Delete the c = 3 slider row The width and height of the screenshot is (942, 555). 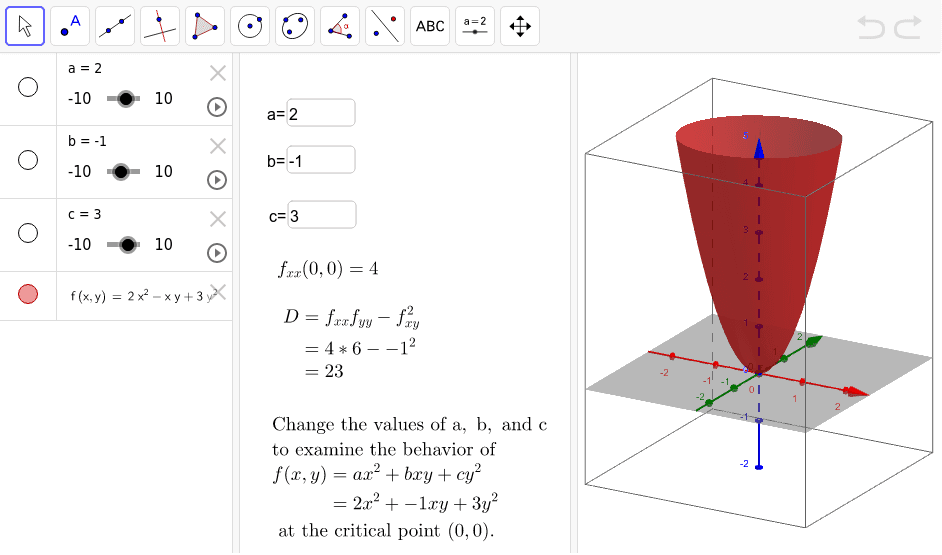(x=217, y=219)
